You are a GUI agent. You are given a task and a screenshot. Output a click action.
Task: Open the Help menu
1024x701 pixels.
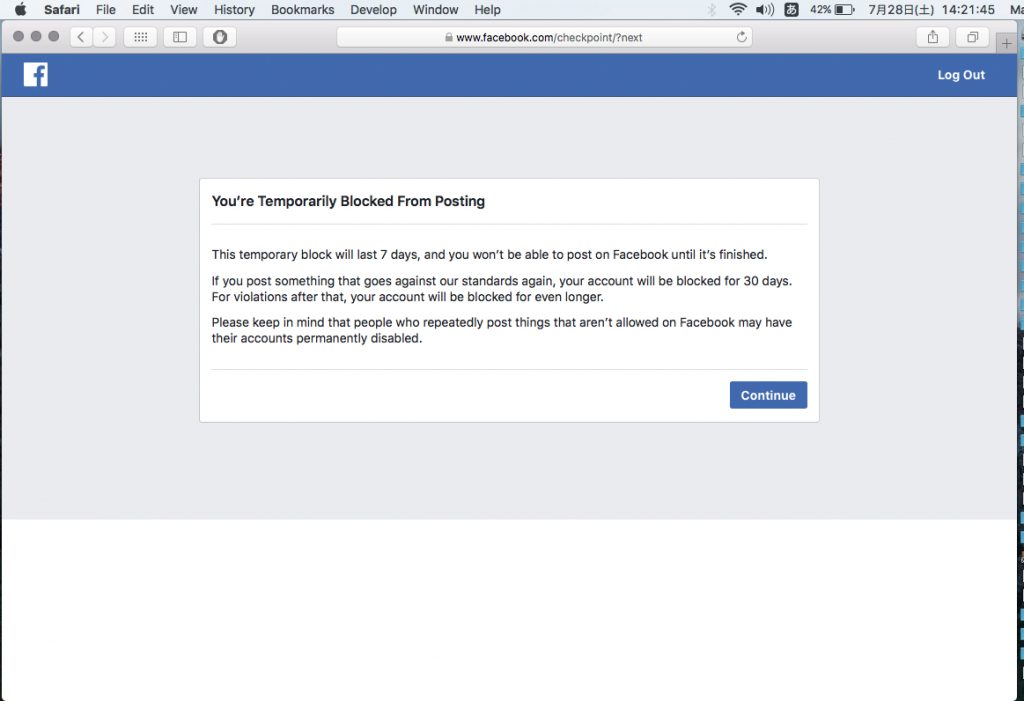487,10
